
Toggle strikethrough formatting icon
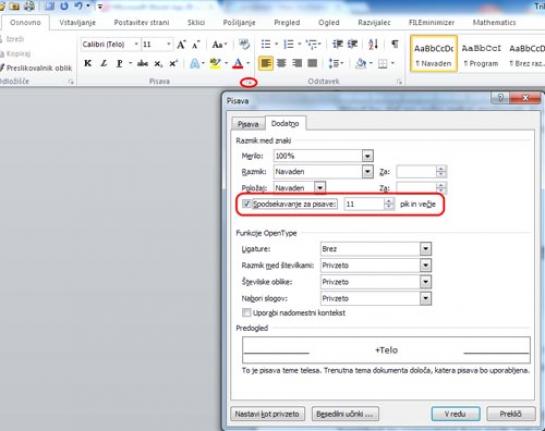143,63
